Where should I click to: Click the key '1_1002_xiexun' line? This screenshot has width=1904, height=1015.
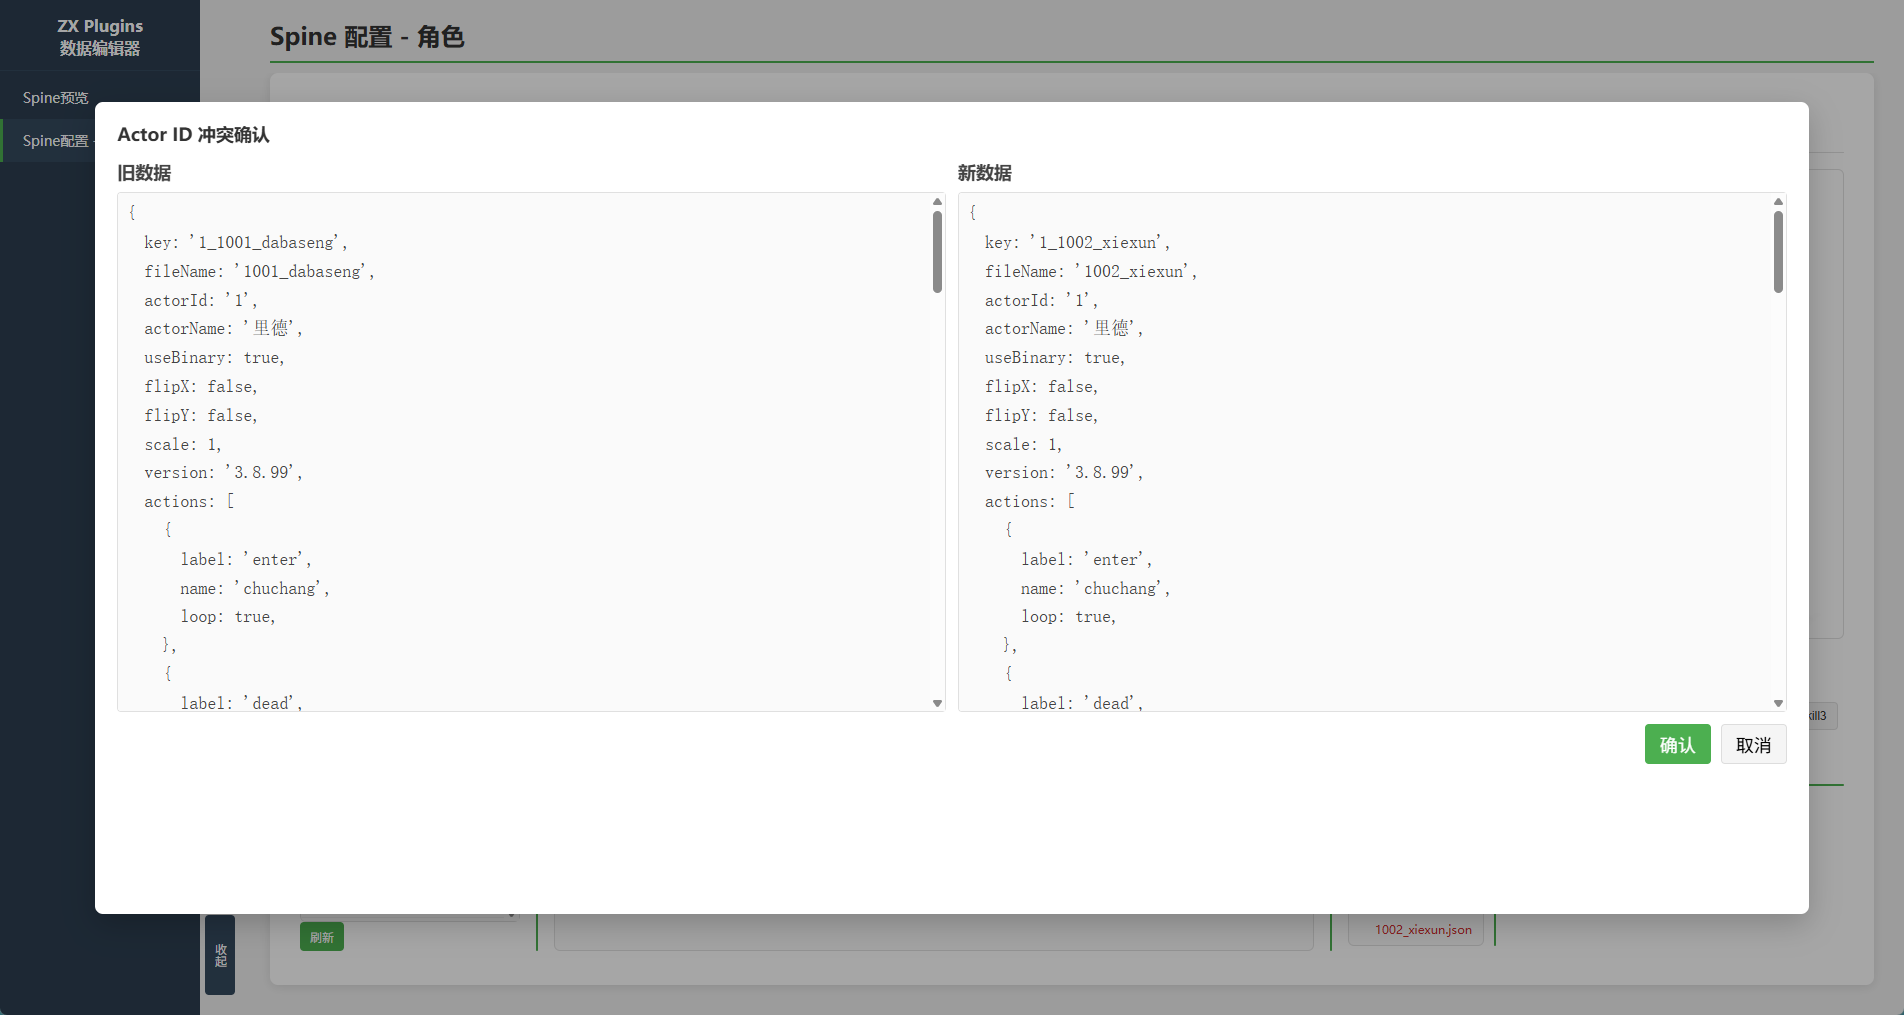tap(1077, 242)
